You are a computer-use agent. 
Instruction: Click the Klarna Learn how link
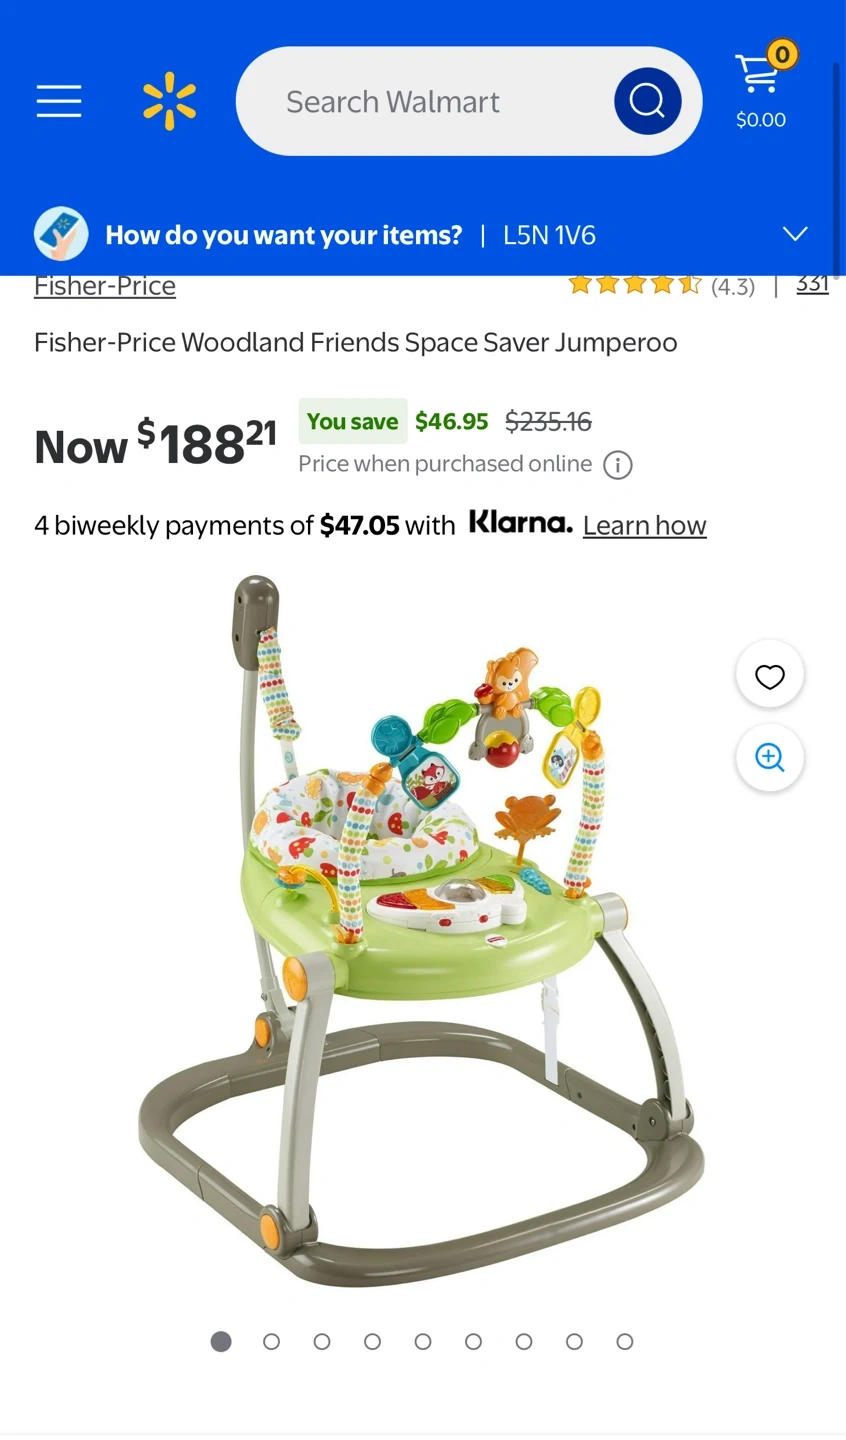click(x=645, y=525)
